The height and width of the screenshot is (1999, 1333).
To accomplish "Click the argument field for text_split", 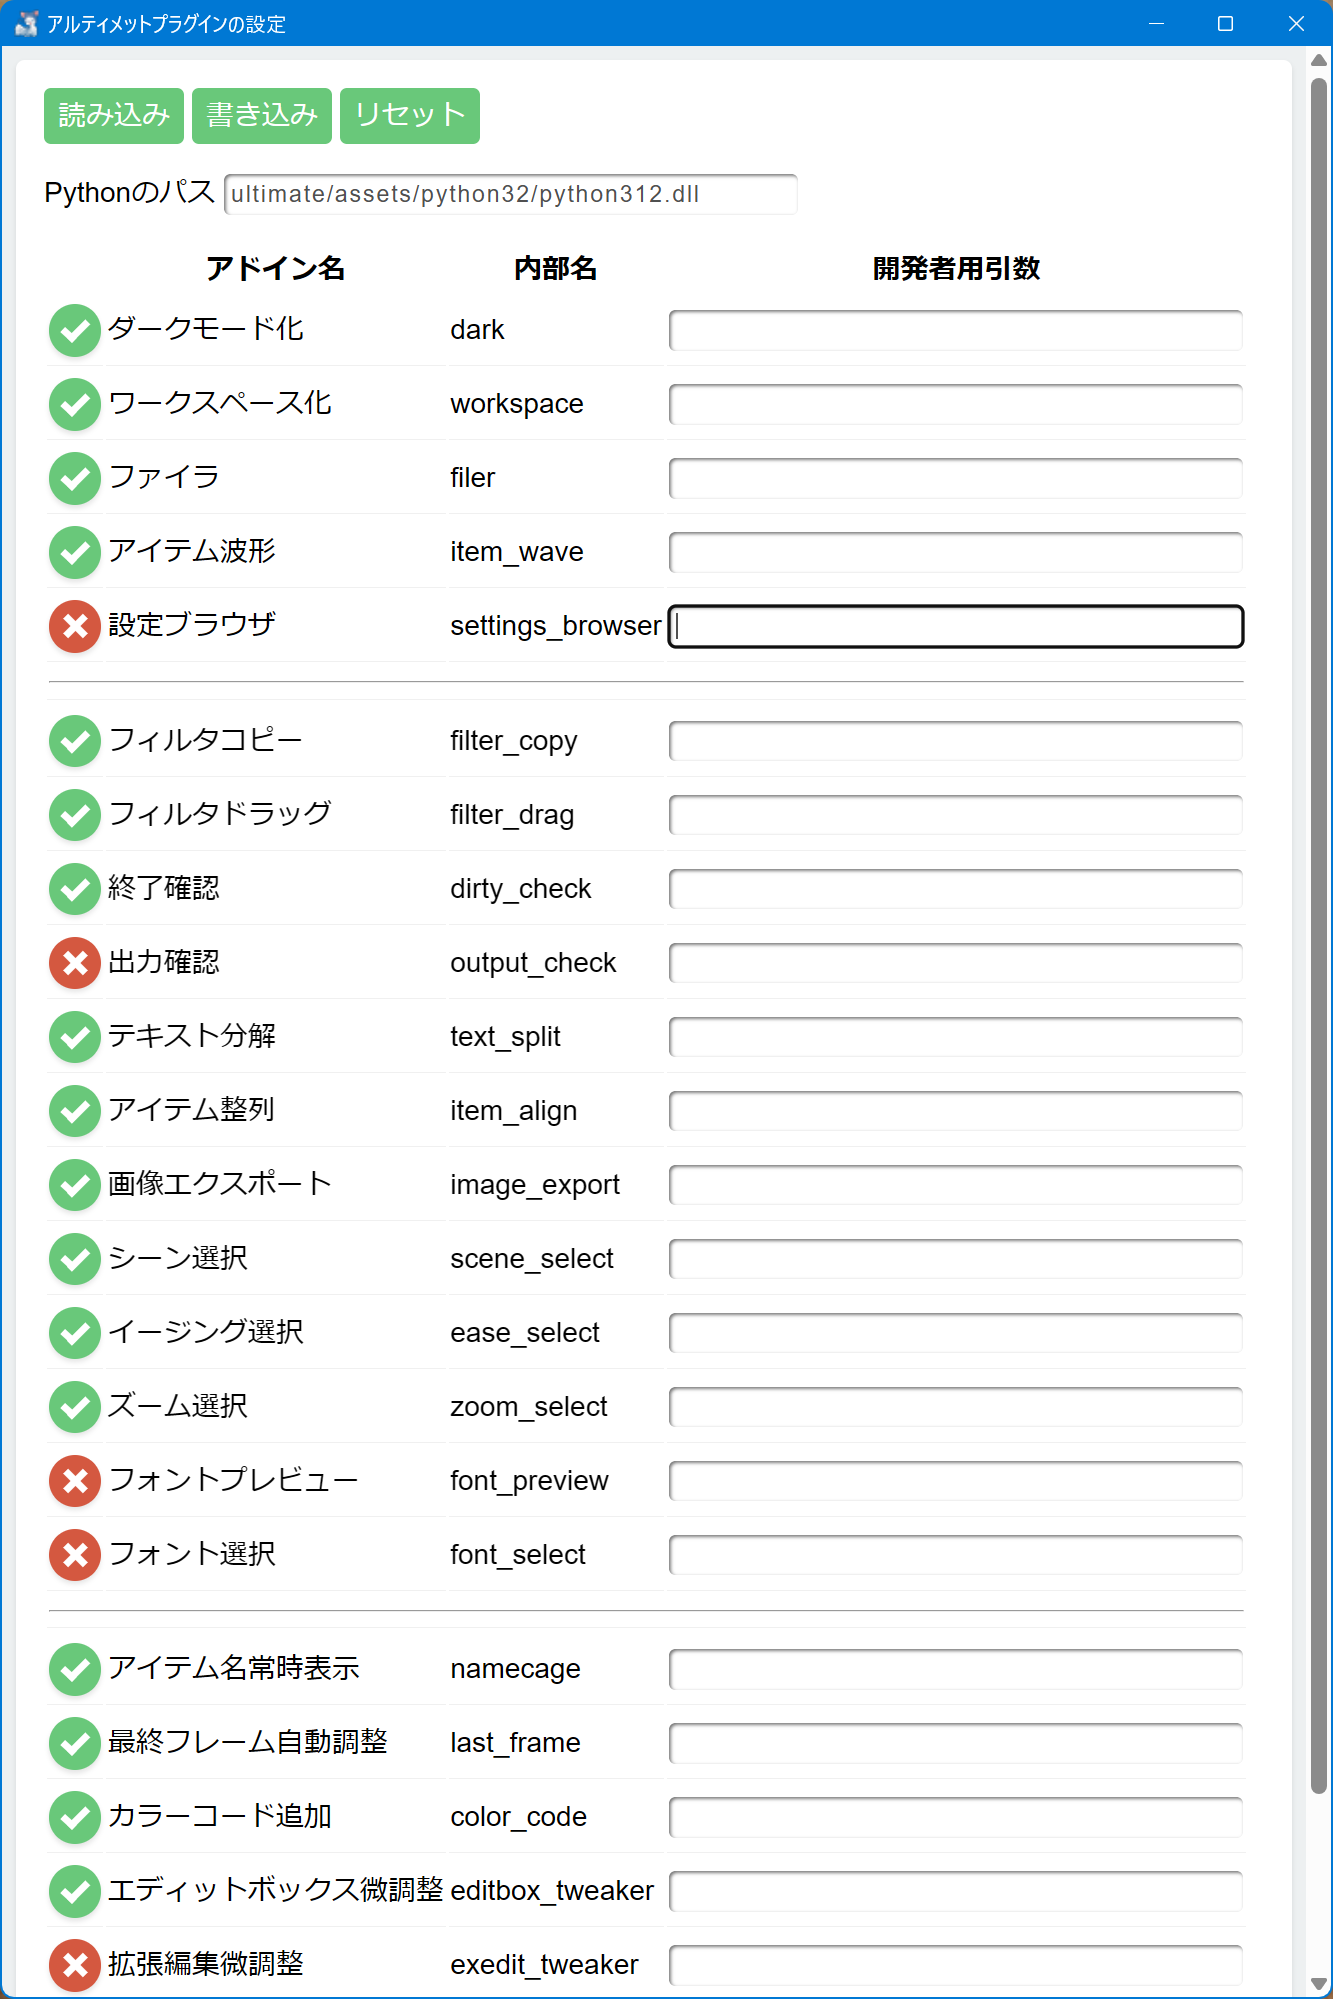I will click(956, 1037).
